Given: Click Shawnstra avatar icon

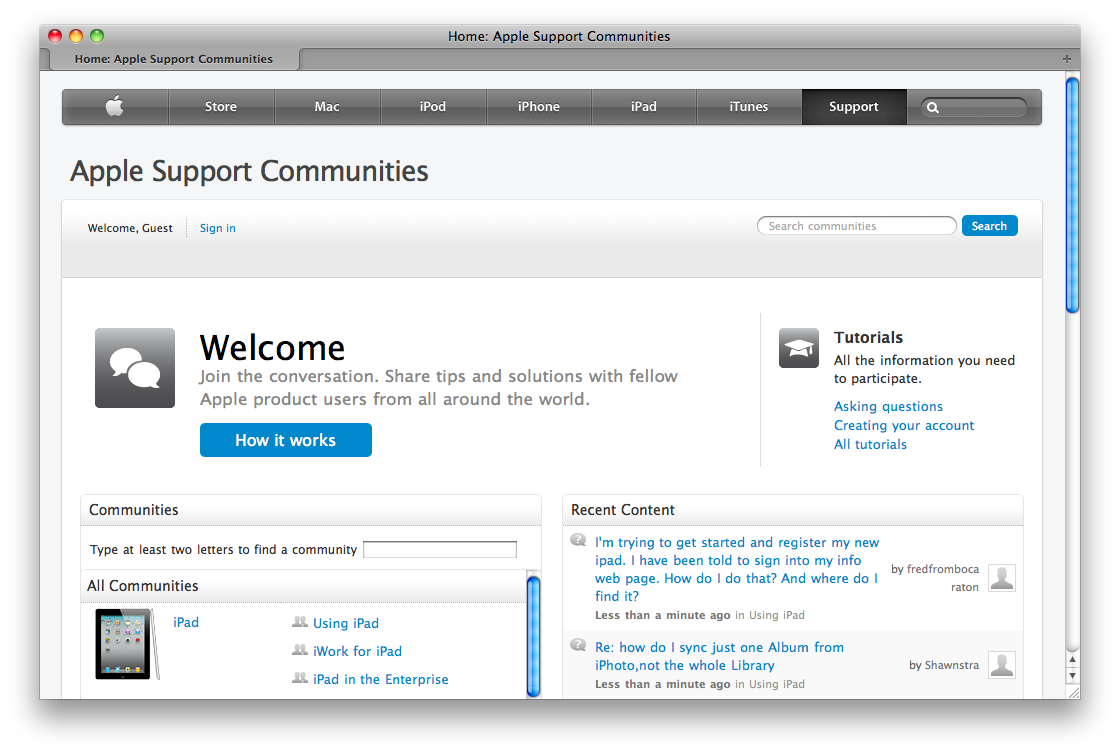Looking at the screenshot, I should pyautogui.click(x=1002, y=665).
